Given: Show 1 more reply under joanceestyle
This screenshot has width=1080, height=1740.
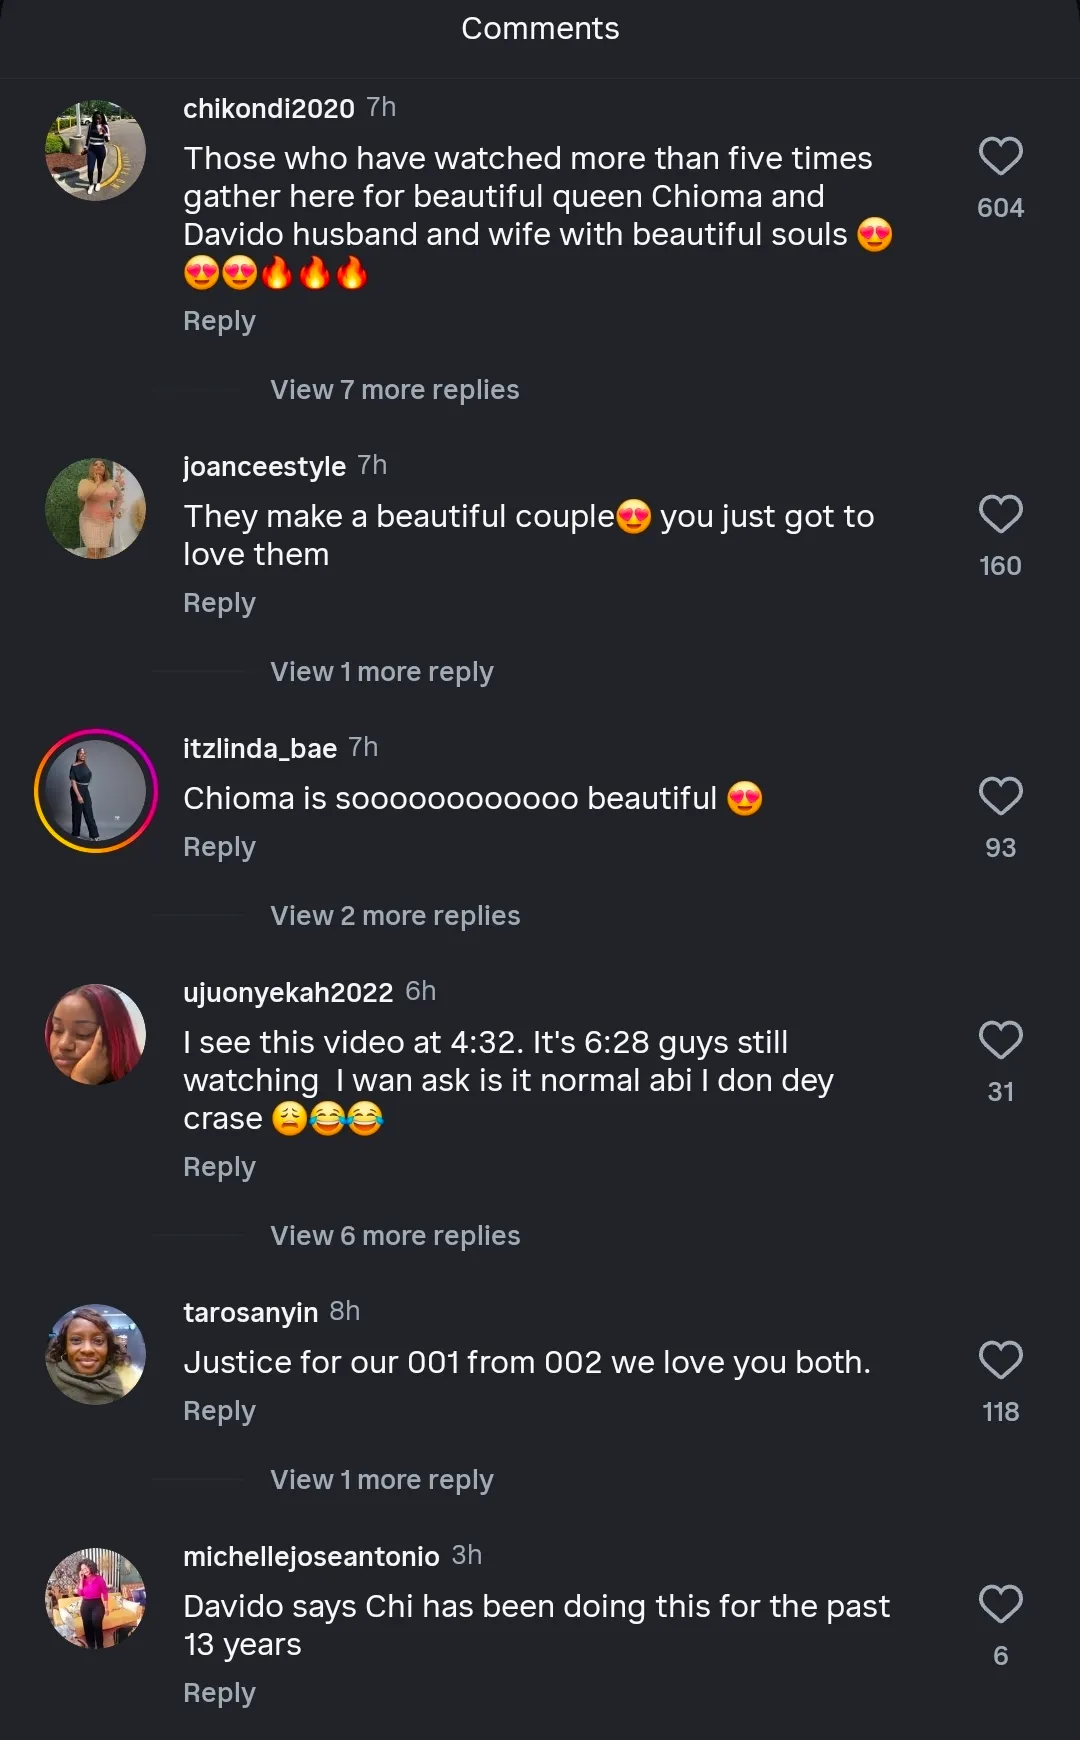Looking at the screenshot, I should click(381, 672).
